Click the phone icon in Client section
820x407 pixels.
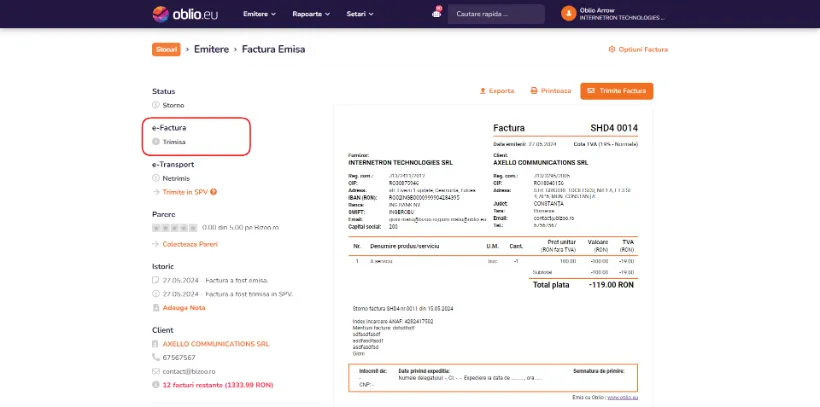155,357
